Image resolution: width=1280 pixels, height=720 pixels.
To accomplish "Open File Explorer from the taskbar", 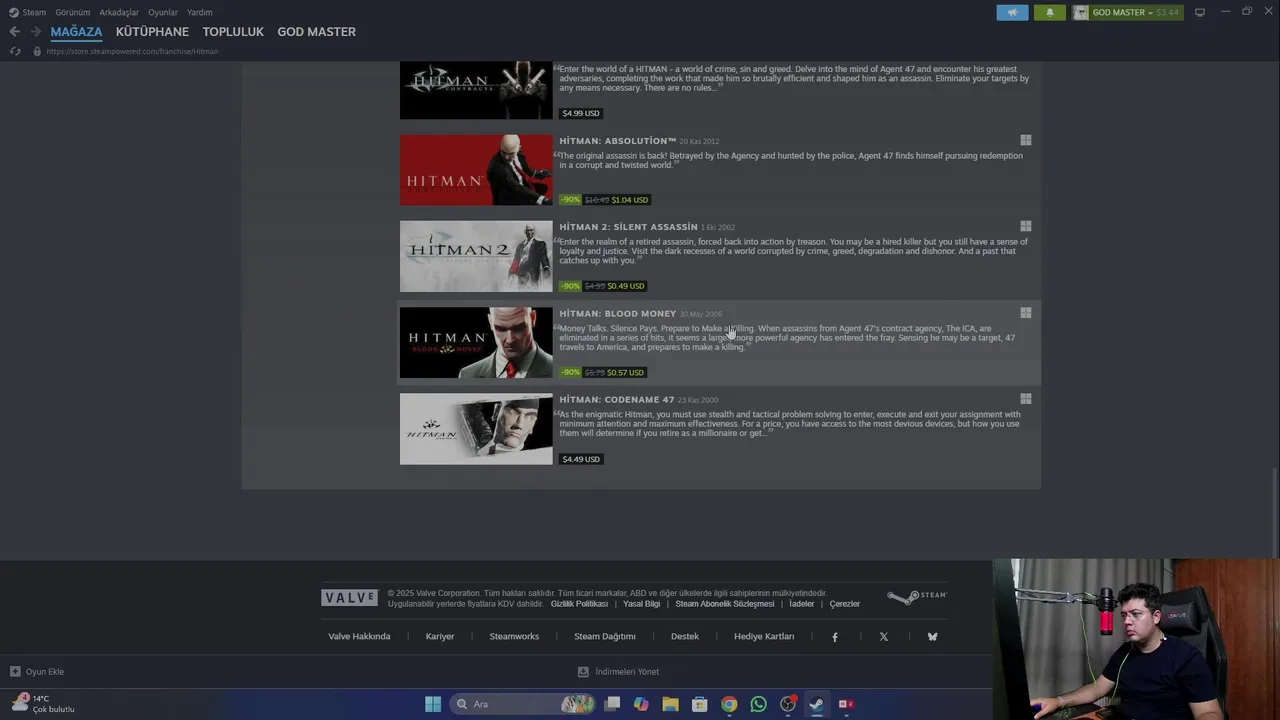I will click(670, 704).
